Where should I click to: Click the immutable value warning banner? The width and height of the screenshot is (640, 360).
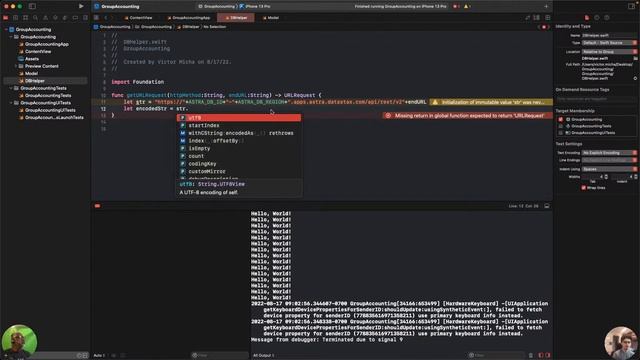click(x=491, y=102)
